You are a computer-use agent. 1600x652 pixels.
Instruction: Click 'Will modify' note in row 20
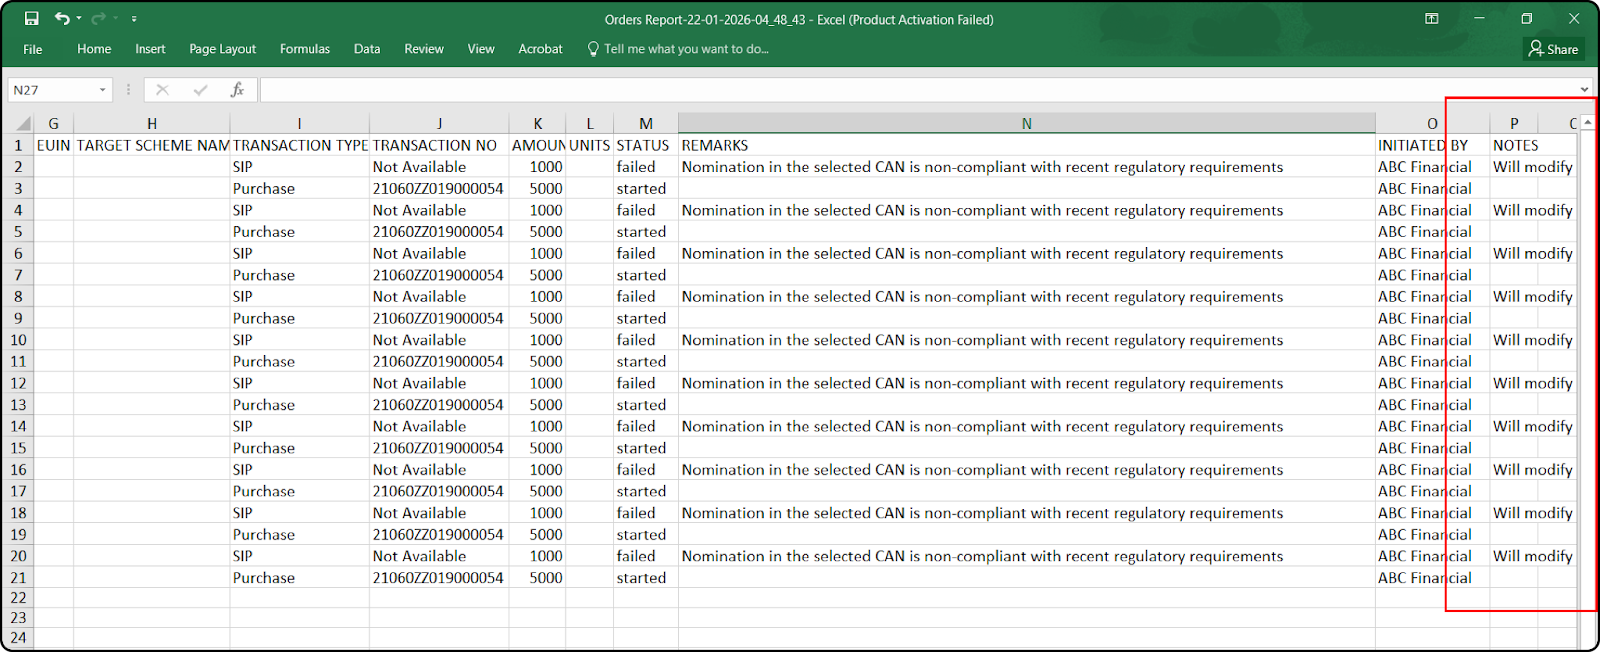(x=1532, y=556)
